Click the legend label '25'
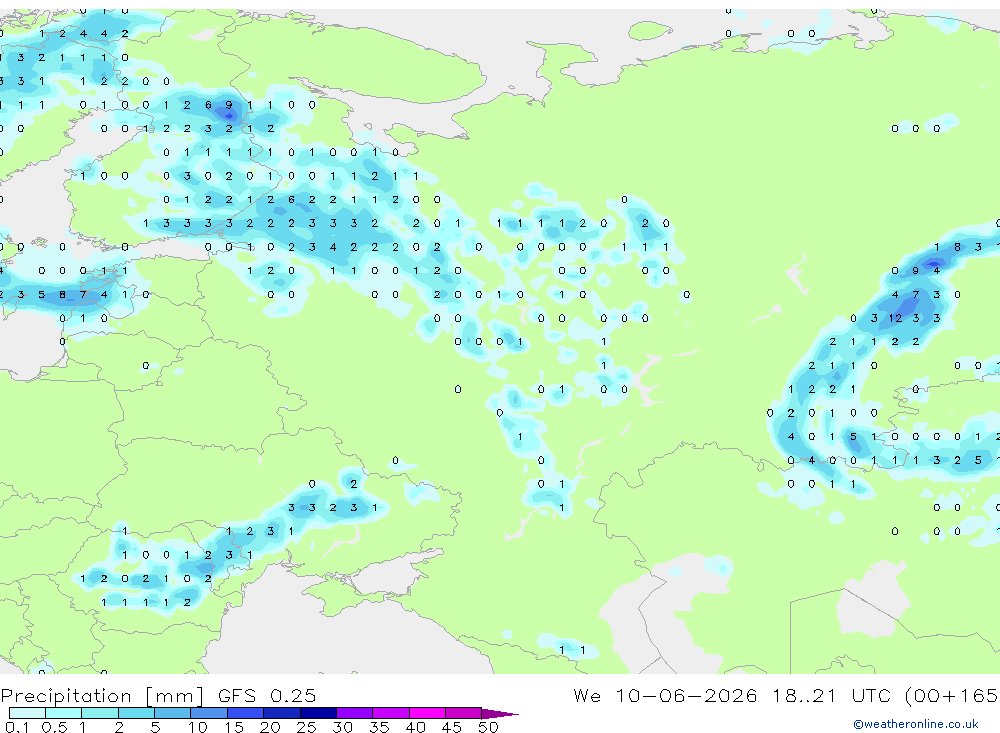Screen dimensions: 1000x733 pyautogui.click(x=307, y=727)
